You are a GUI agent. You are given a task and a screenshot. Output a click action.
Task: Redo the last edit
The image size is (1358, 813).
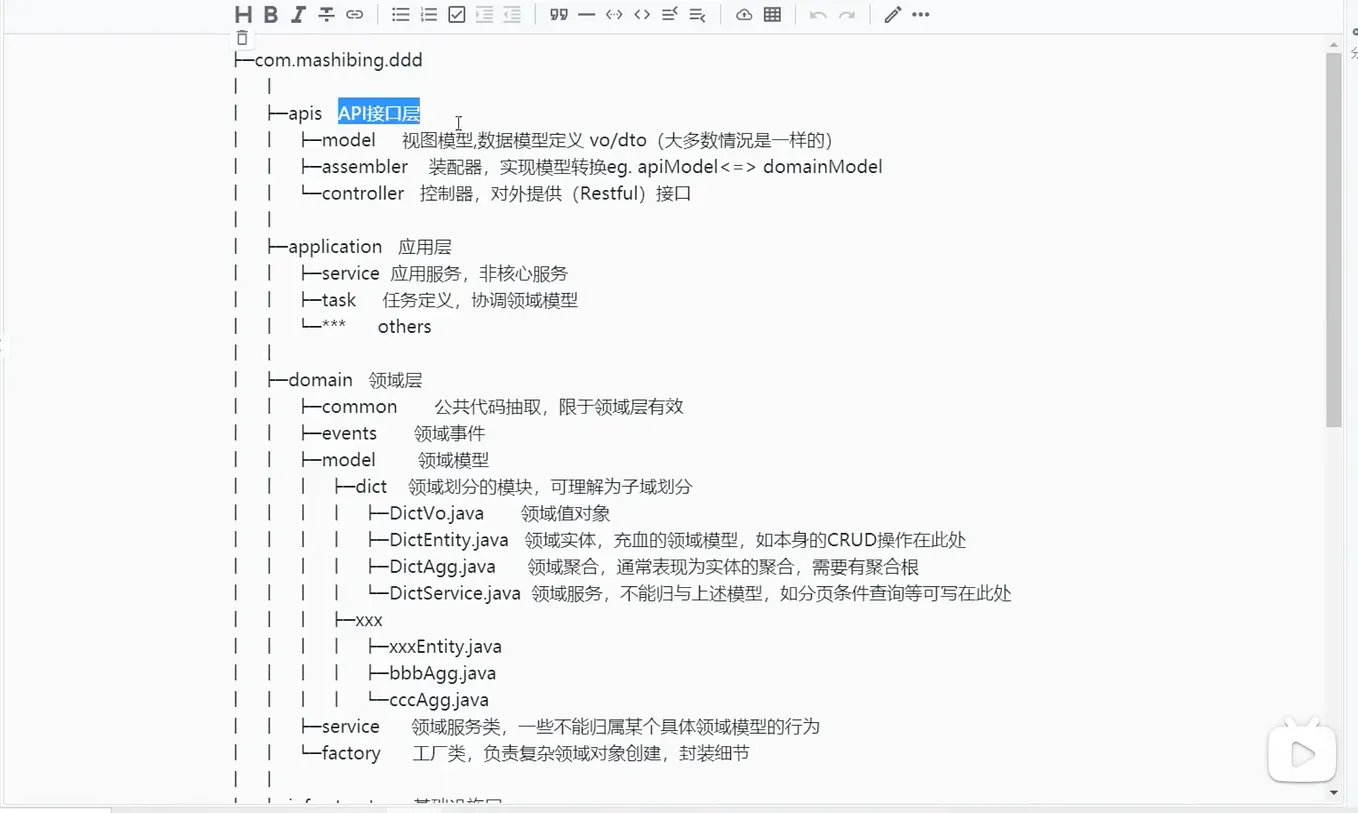point(846,14)
